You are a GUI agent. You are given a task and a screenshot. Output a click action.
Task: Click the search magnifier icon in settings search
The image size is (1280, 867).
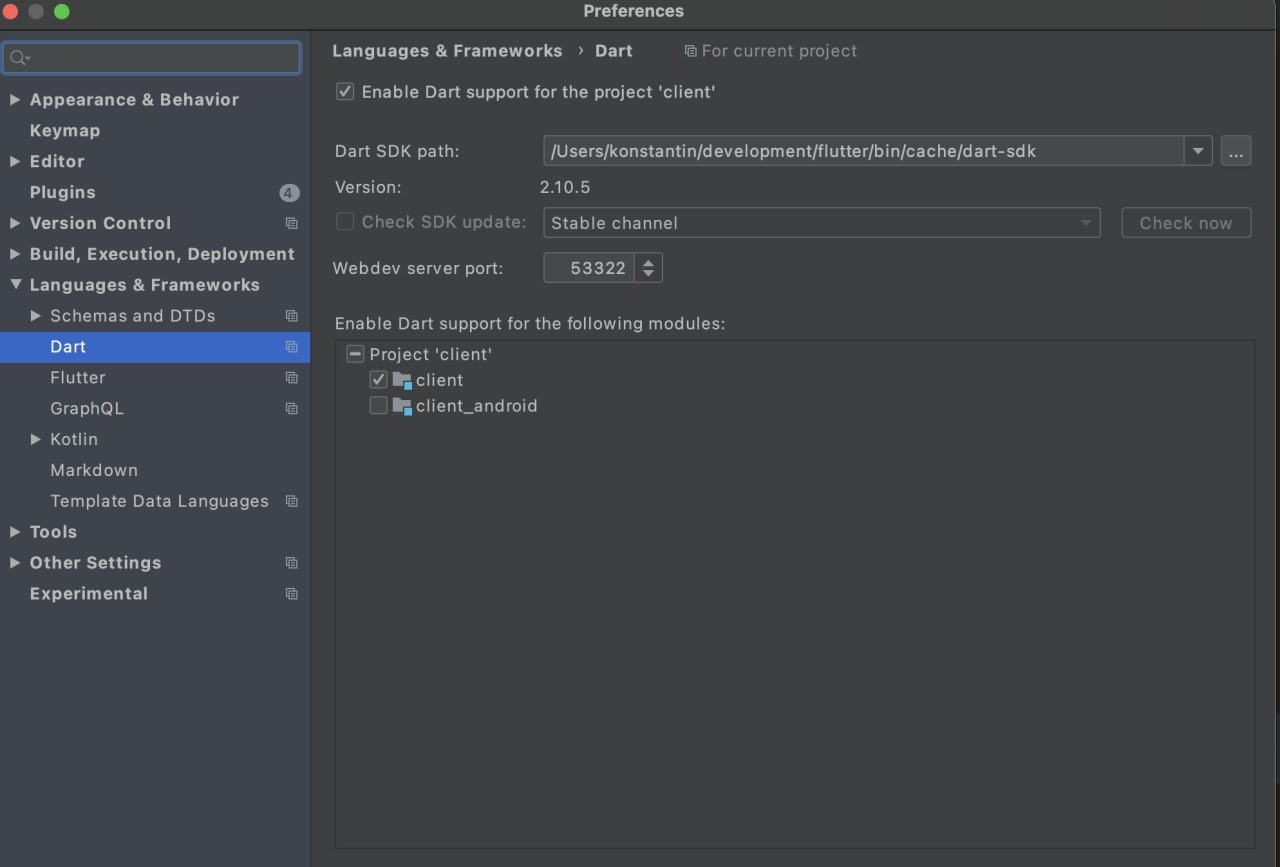click(x=19, y=58)
